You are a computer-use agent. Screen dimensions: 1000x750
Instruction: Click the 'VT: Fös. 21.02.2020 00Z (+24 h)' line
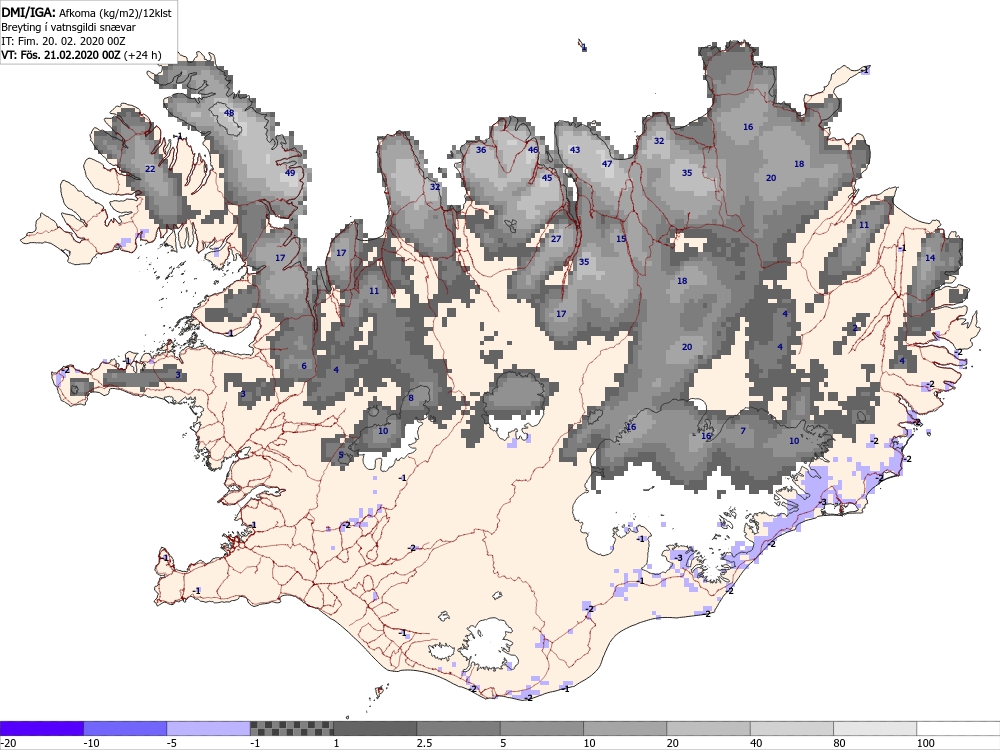coord(81,55)
